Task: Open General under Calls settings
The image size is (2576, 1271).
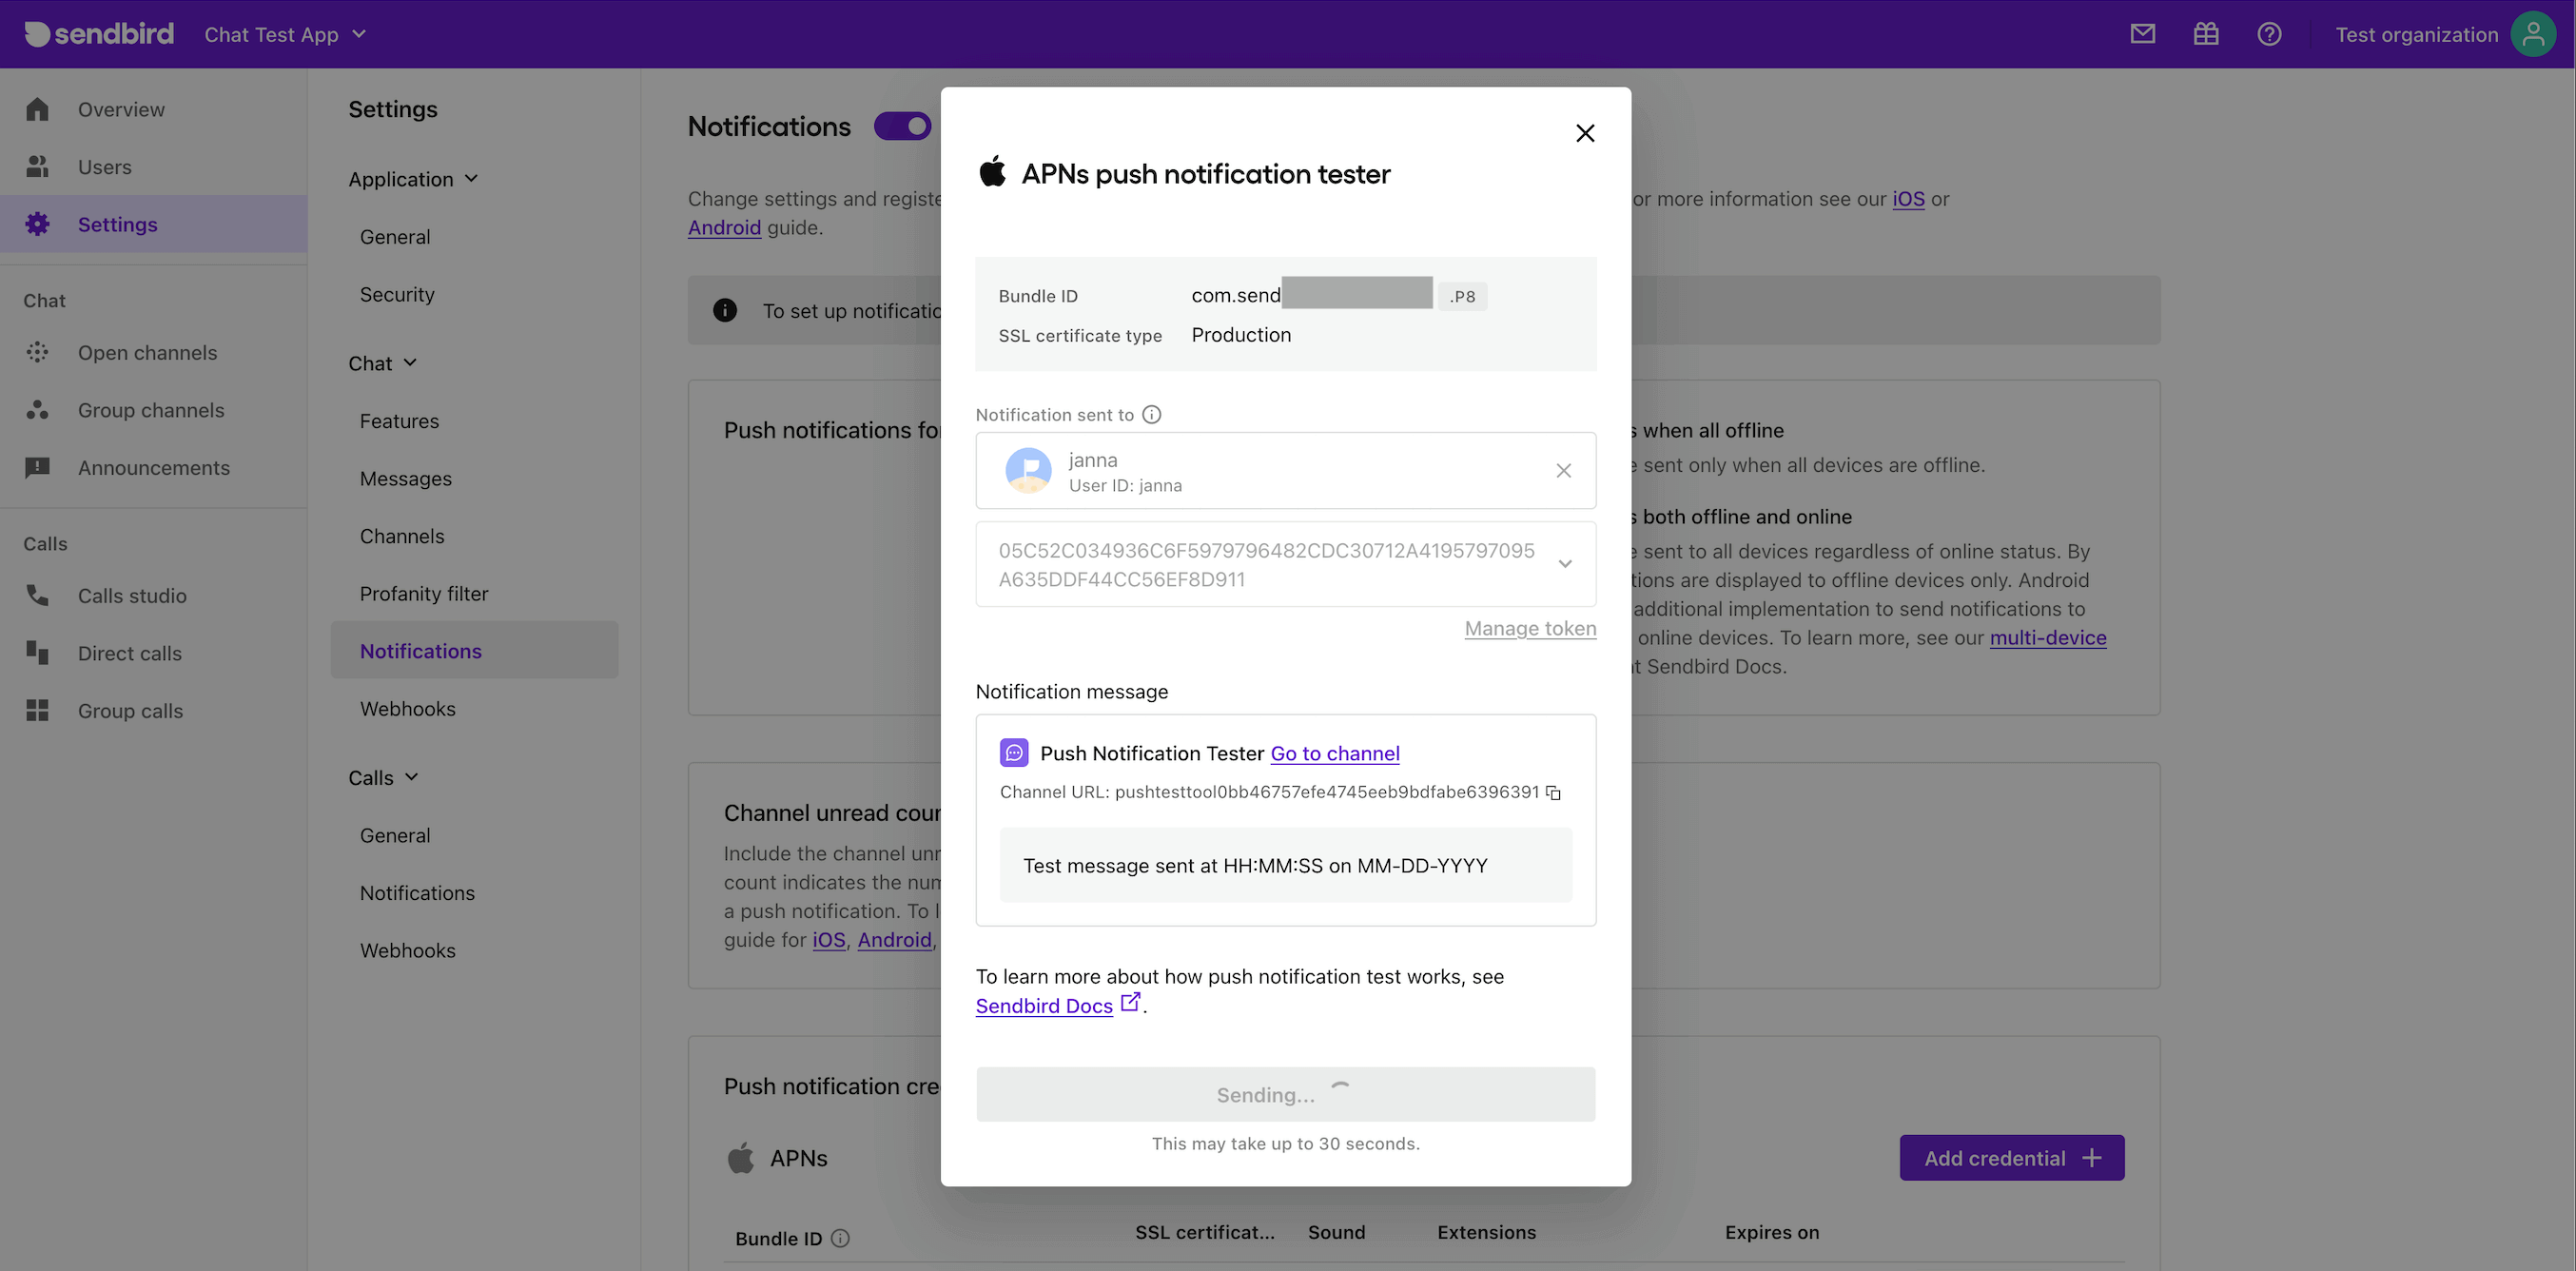Action: pyautogui.click(x=395, y=835)
